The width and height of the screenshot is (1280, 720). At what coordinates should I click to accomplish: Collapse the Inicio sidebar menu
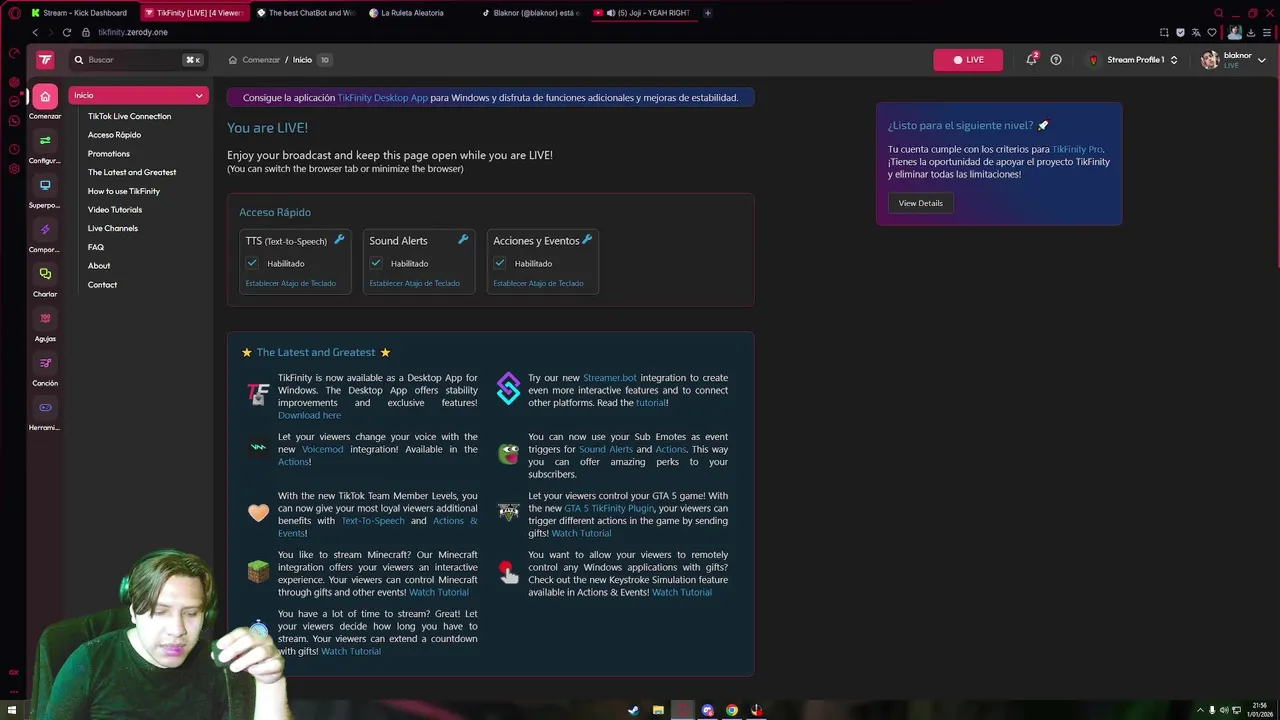[138, 95]
